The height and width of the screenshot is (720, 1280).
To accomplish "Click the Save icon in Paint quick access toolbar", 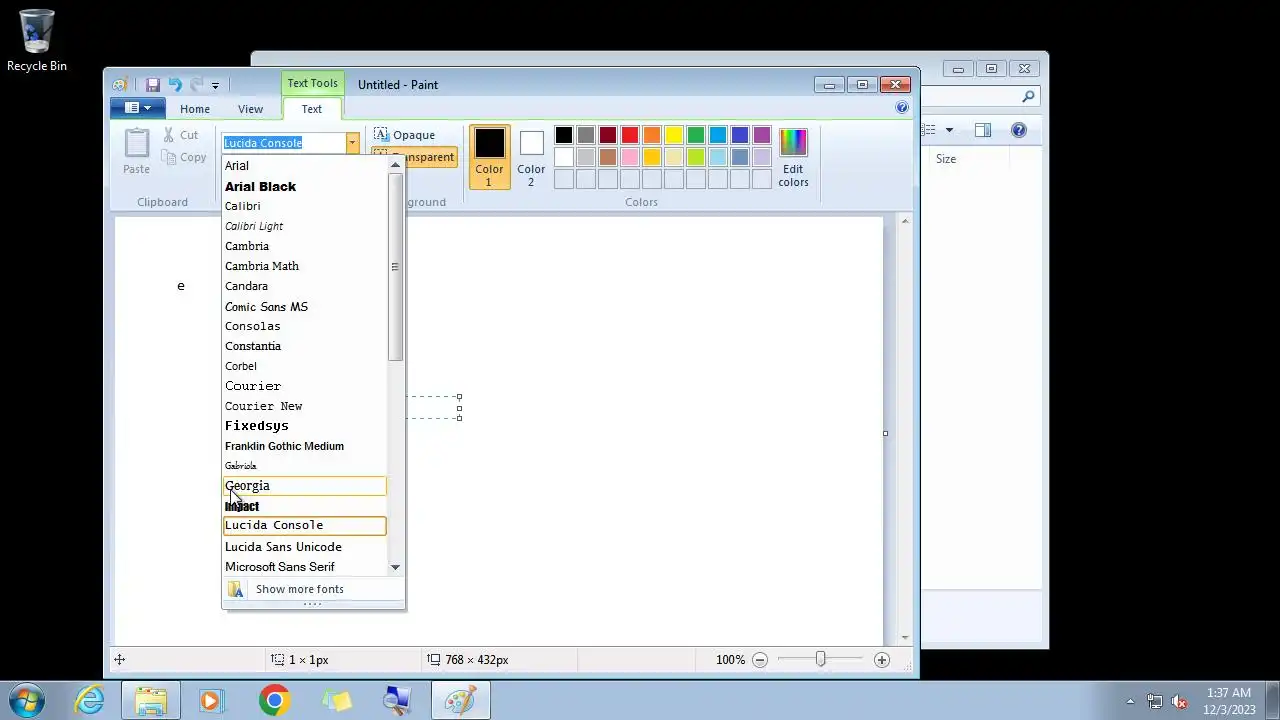I will pyautogui.click(x=153, y=85).
